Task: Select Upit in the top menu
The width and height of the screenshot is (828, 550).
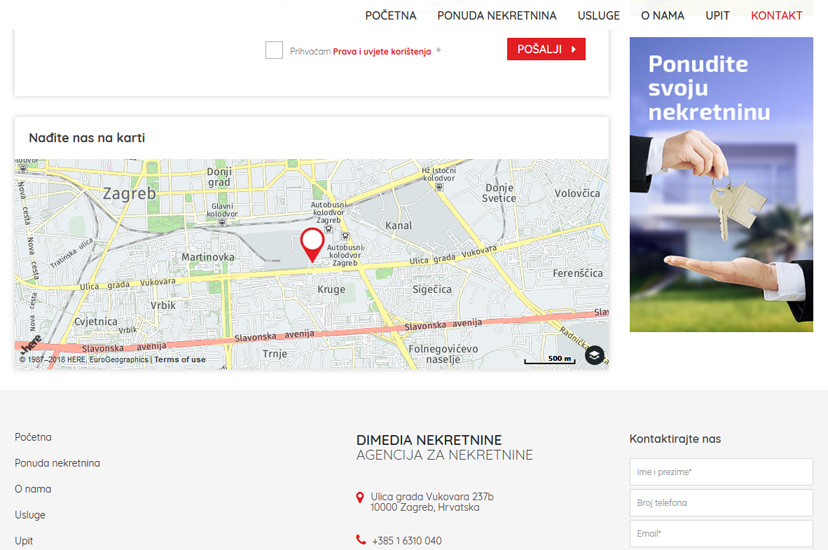Action: click(717, 15)
